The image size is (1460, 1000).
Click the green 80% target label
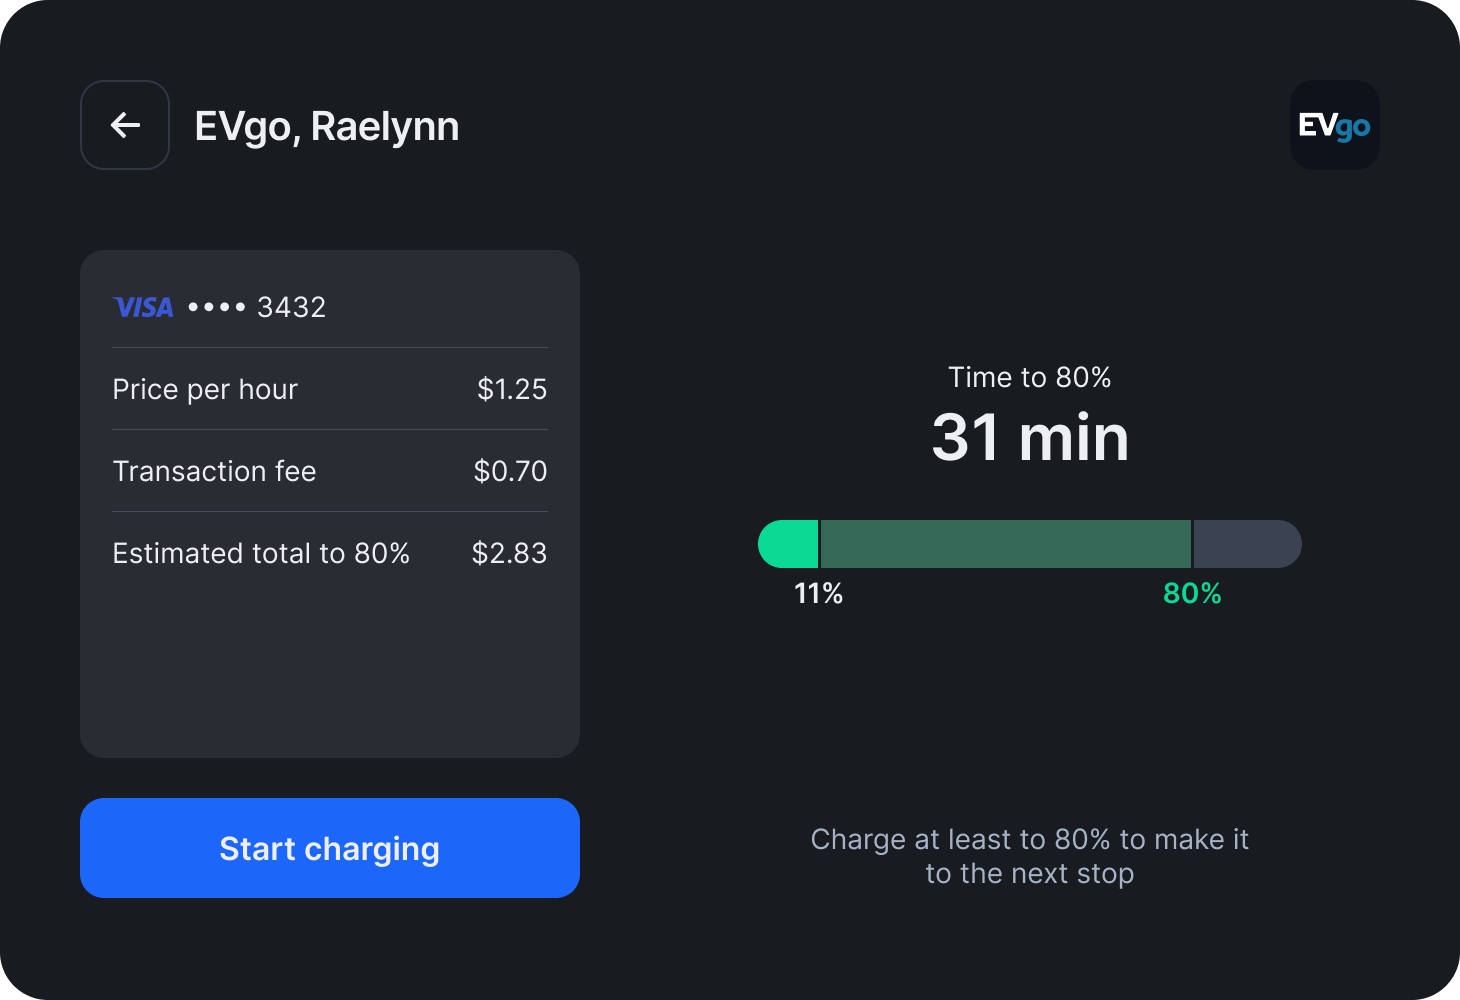tap(1190, 593)
